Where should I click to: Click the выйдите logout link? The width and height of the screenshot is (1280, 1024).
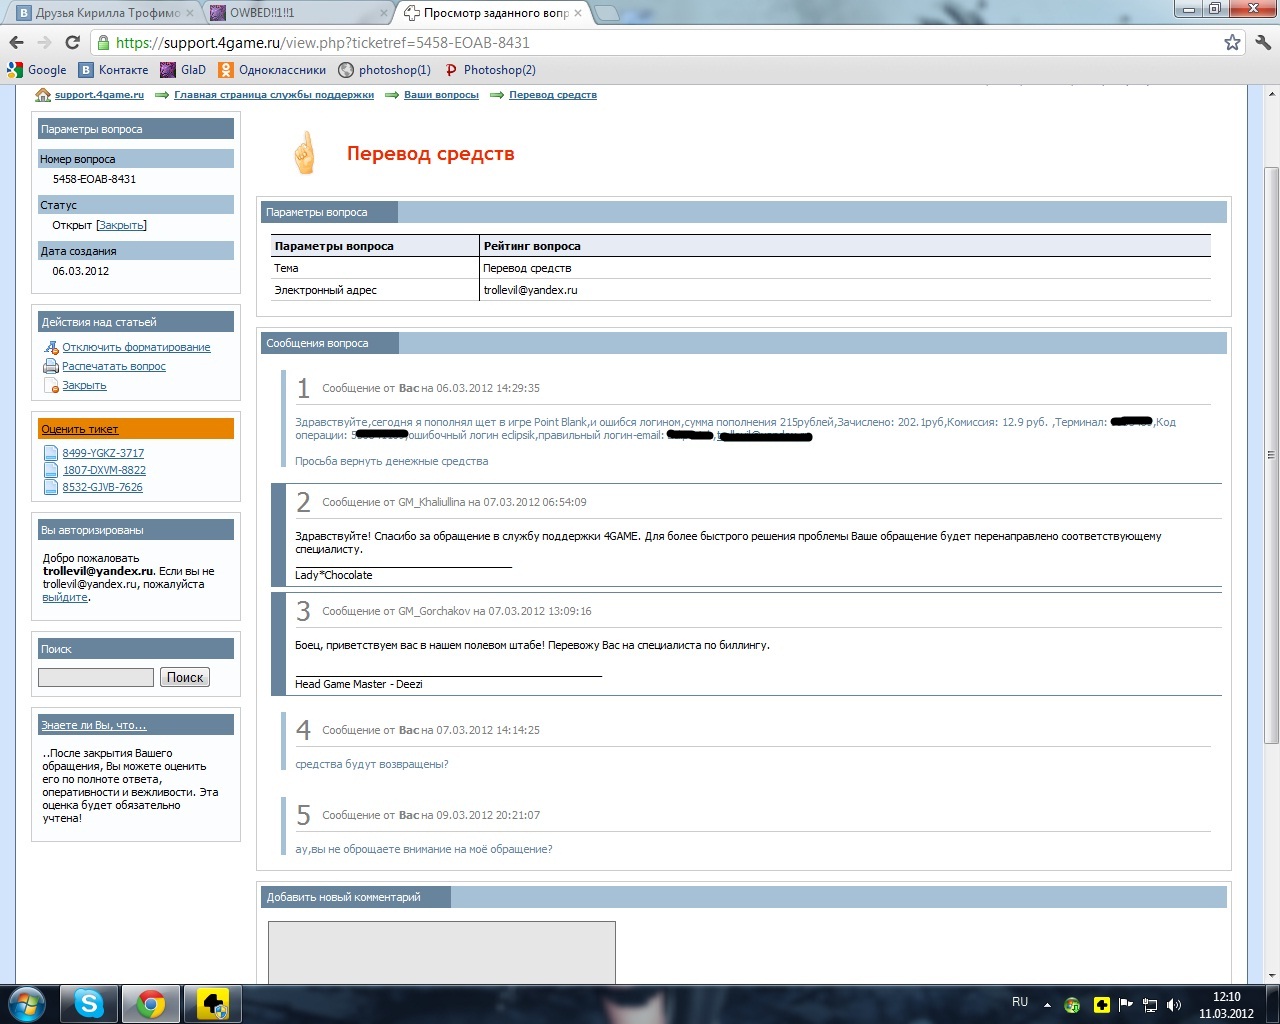click(65, 598)
